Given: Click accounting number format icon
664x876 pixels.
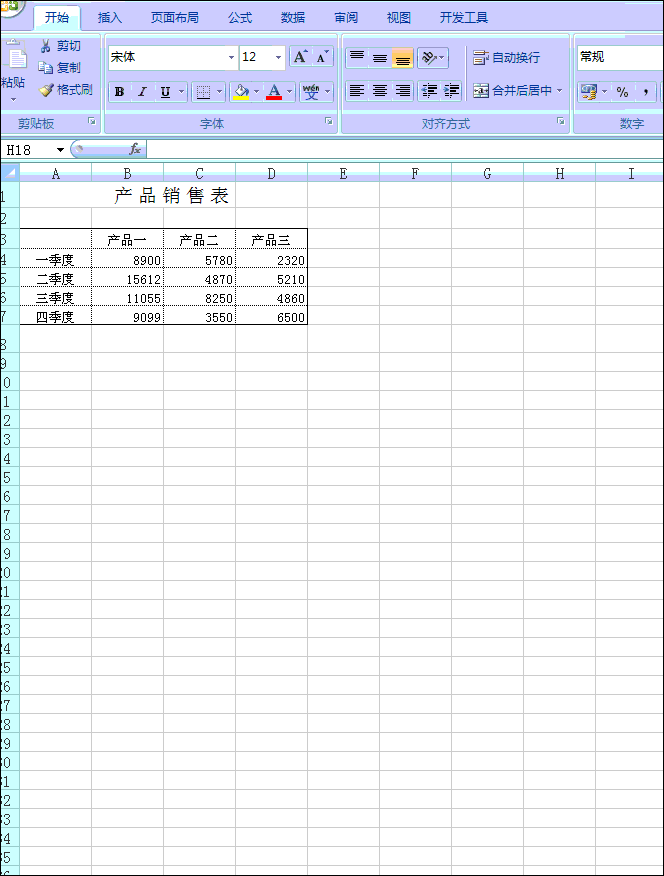Looking at the screenshot, I should (x=589, y=92).
